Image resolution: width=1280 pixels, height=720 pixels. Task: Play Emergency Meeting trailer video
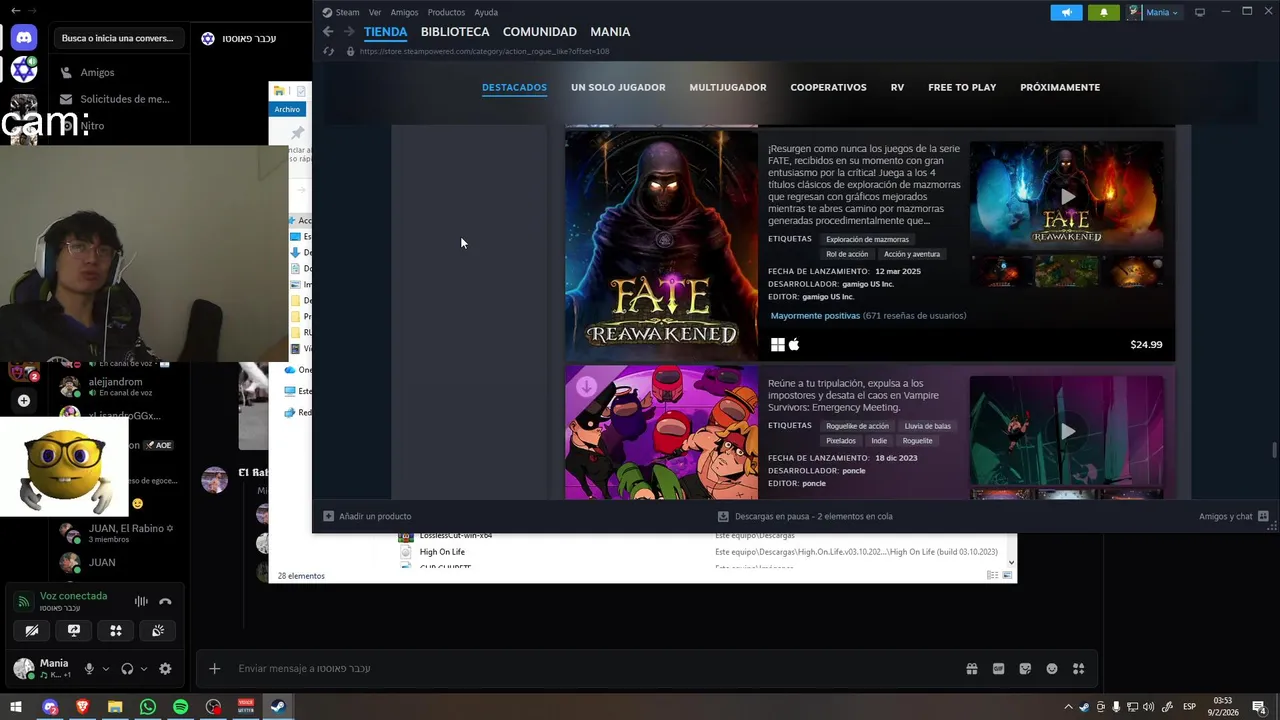(1067, 431)
